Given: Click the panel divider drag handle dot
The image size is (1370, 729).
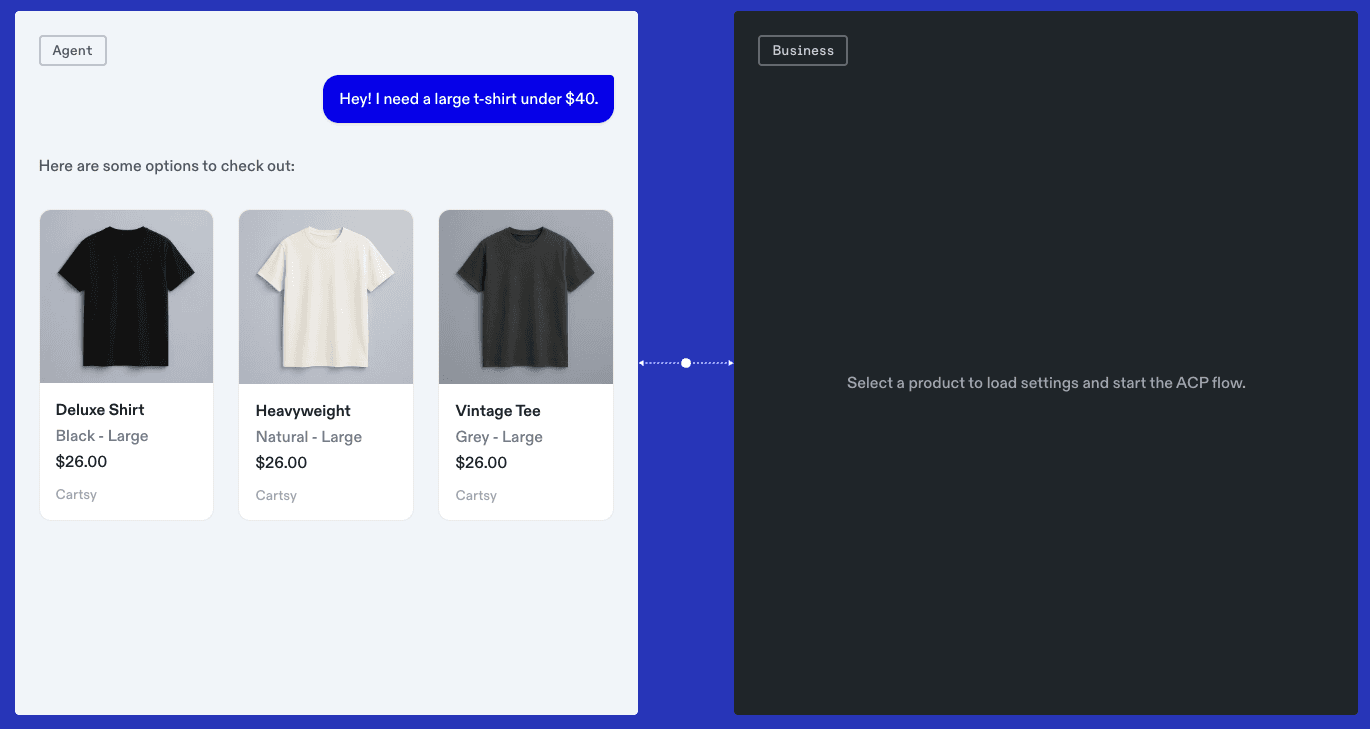Looking at the screenshot, I should (686, 362).
